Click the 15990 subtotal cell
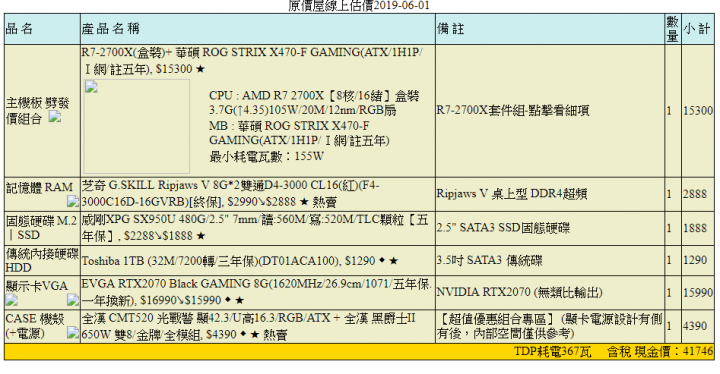Image resolution: width=720 pixels, height=374 pixels. pyautogui.click(x=698, y=292)
